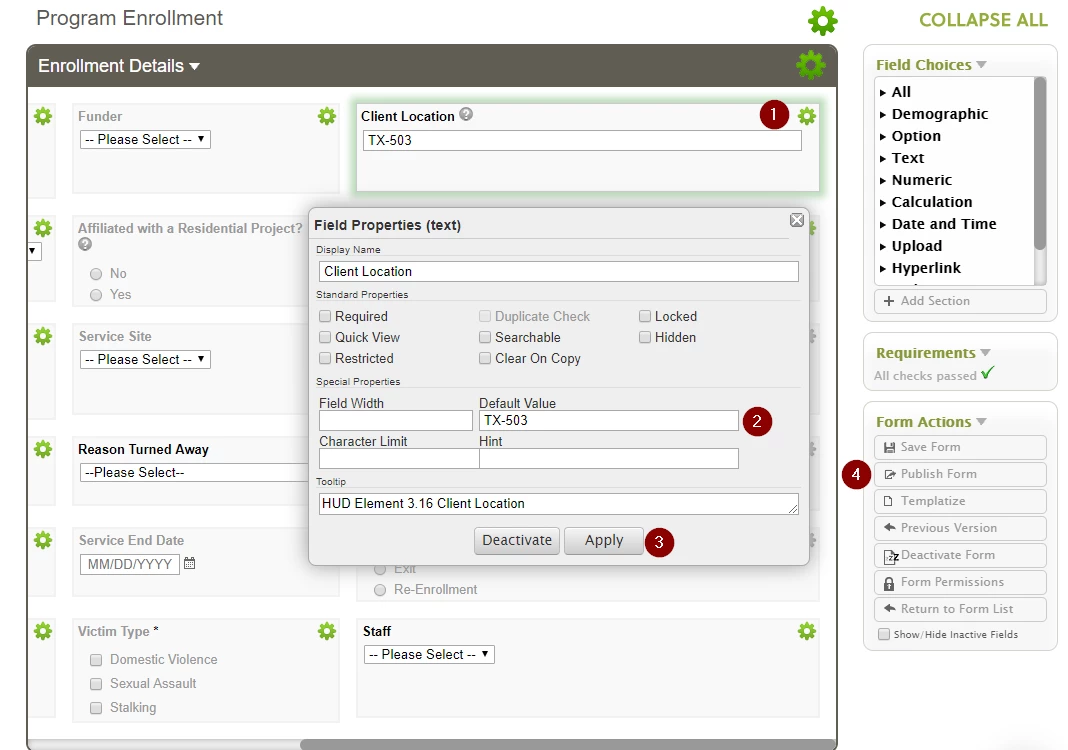
Task: Enable the Clear On Copy checkbox
Action: (485, 358)
